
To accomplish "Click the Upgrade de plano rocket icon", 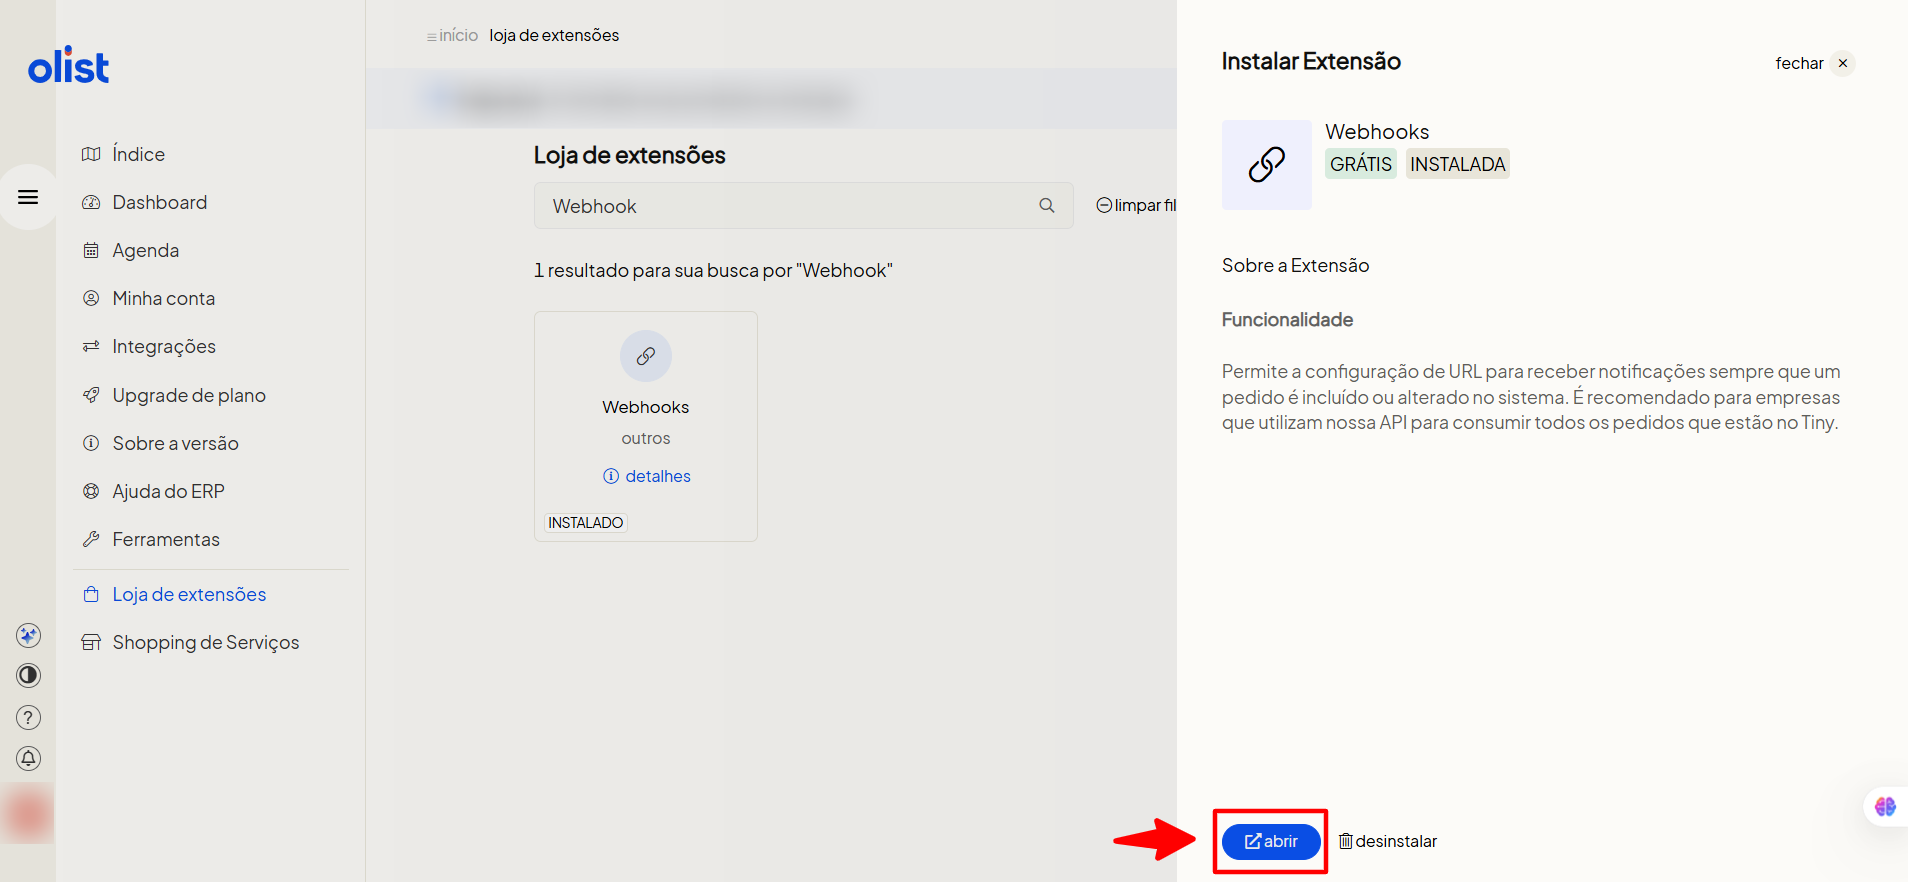I will pos(91,395).
